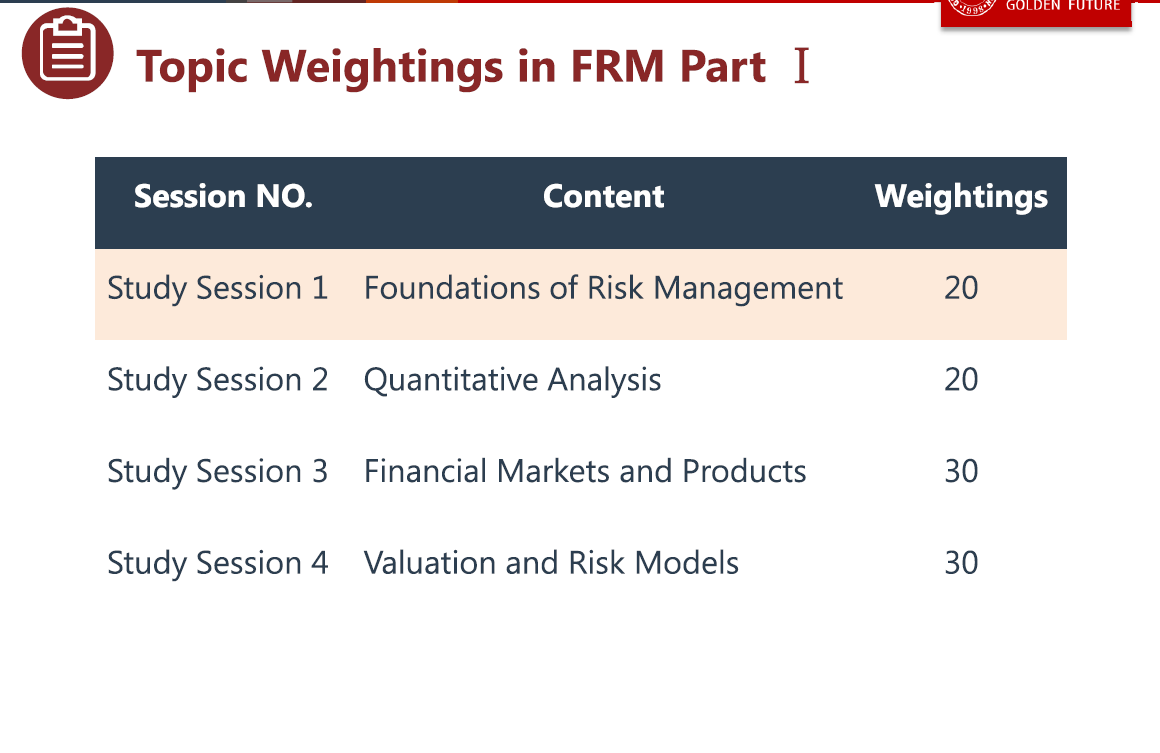The width and height of the screenshot is (1160, 753).
Task: Click the weighting 30 for Financial Markets and Products
Action: [x=961, y=472]
